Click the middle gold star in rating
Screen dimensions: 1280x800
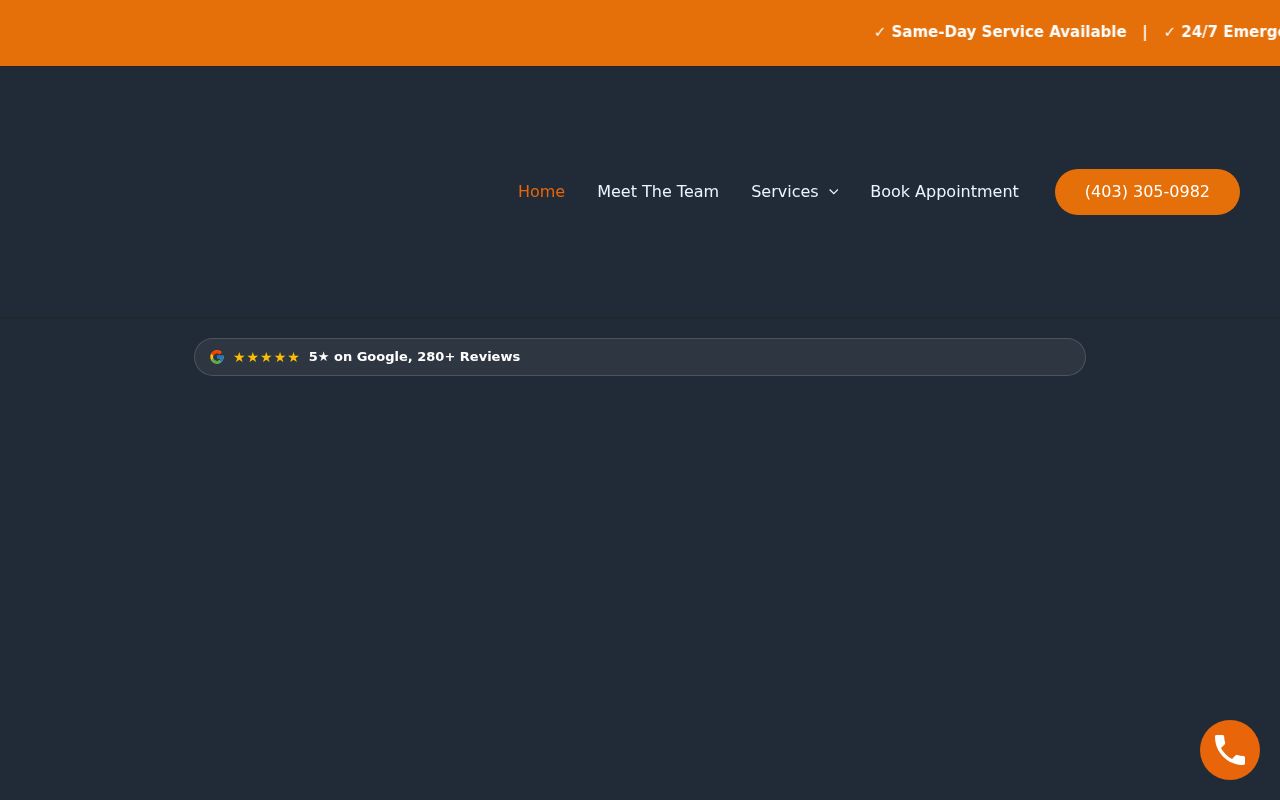pos(266,357)
